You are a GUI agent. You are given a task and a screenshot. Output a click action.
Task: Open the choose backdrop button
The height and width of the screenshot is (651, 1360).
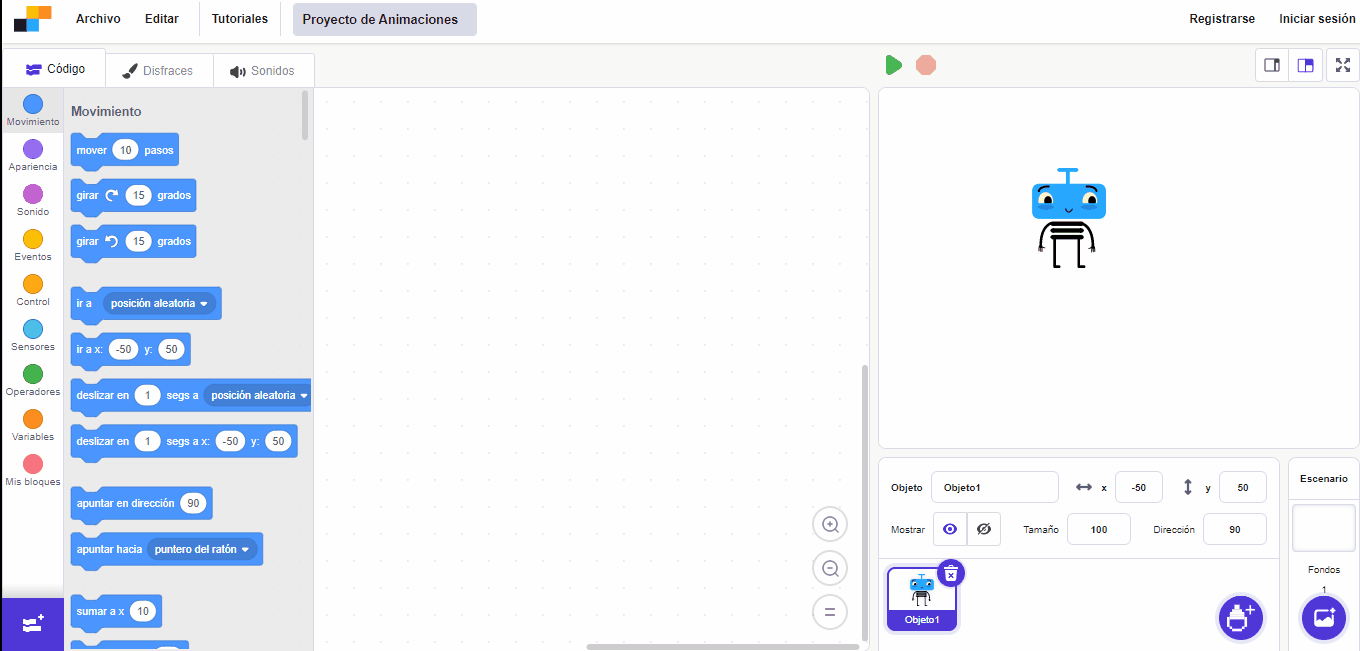pos(1324,617)
